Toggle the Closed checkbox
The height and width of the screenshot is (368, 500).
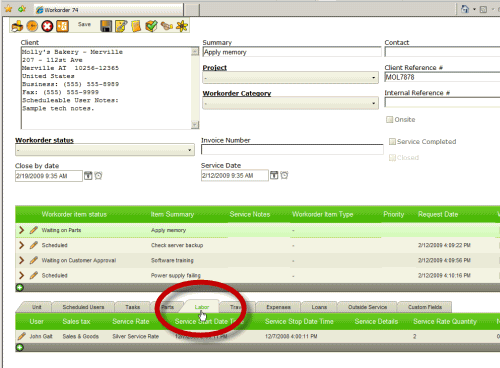tap(392, 158)
